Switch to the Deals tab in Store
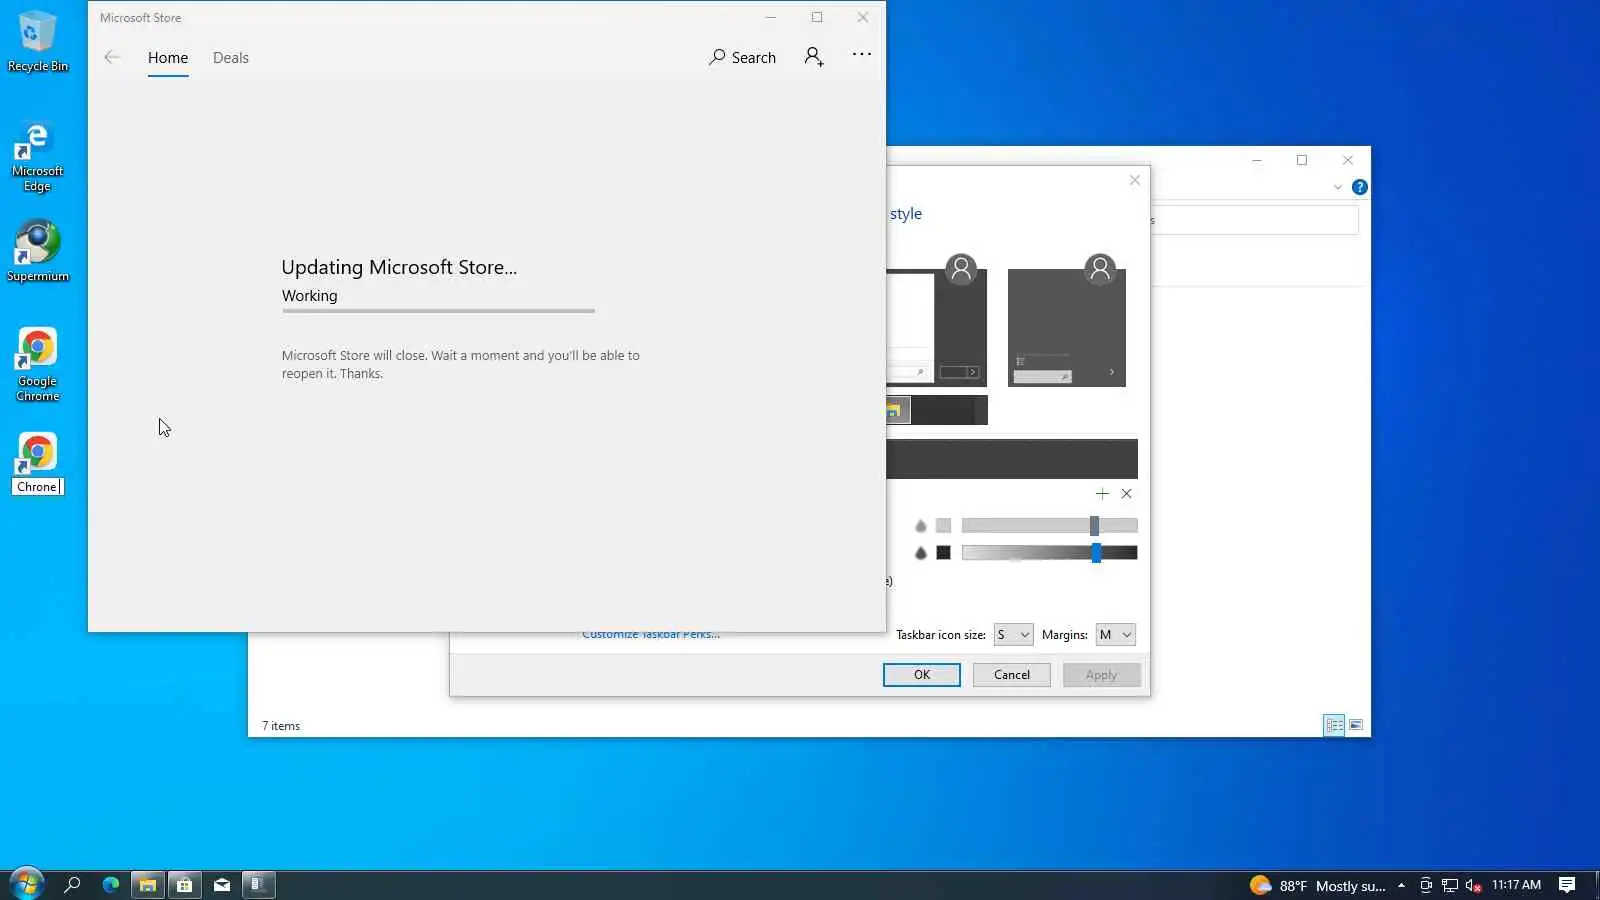 point(231,58)
